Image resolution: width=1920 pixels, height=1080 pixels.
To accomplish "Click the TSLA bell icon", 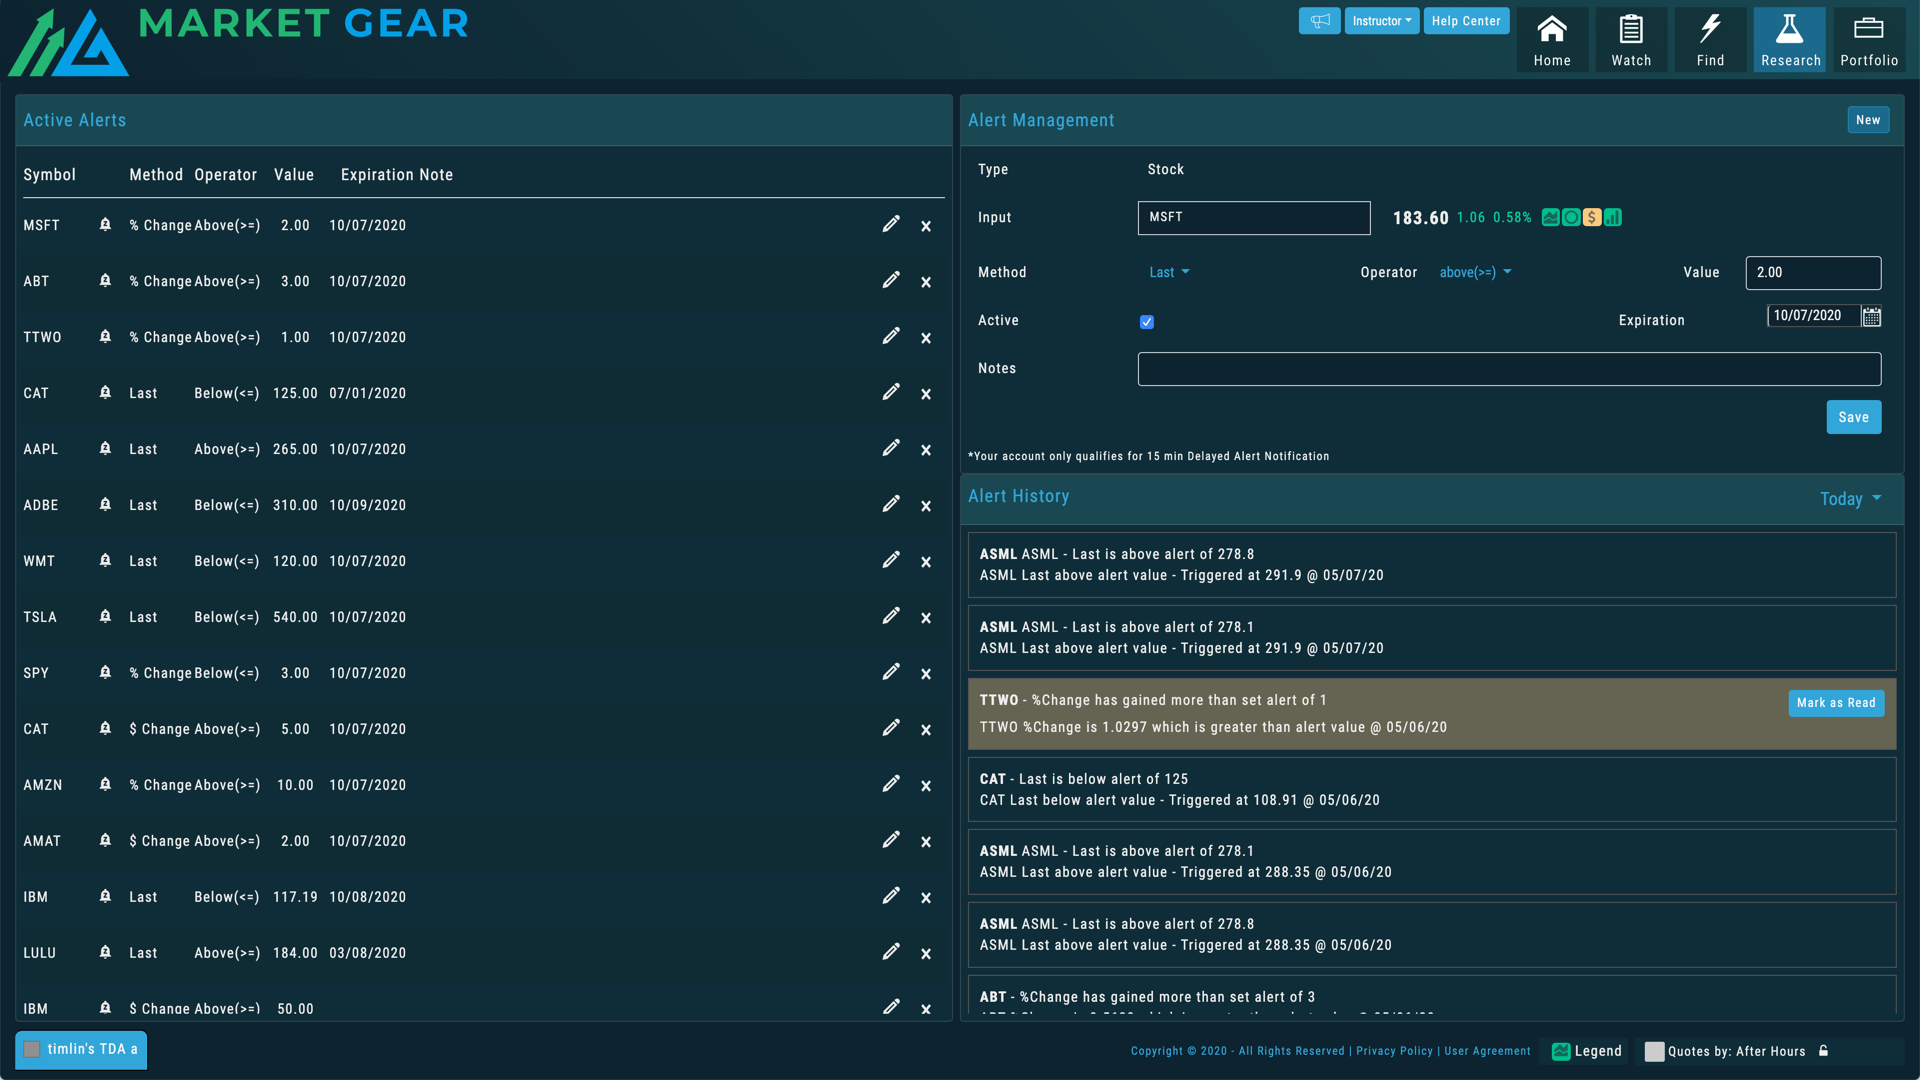I will tap(105, 617).
